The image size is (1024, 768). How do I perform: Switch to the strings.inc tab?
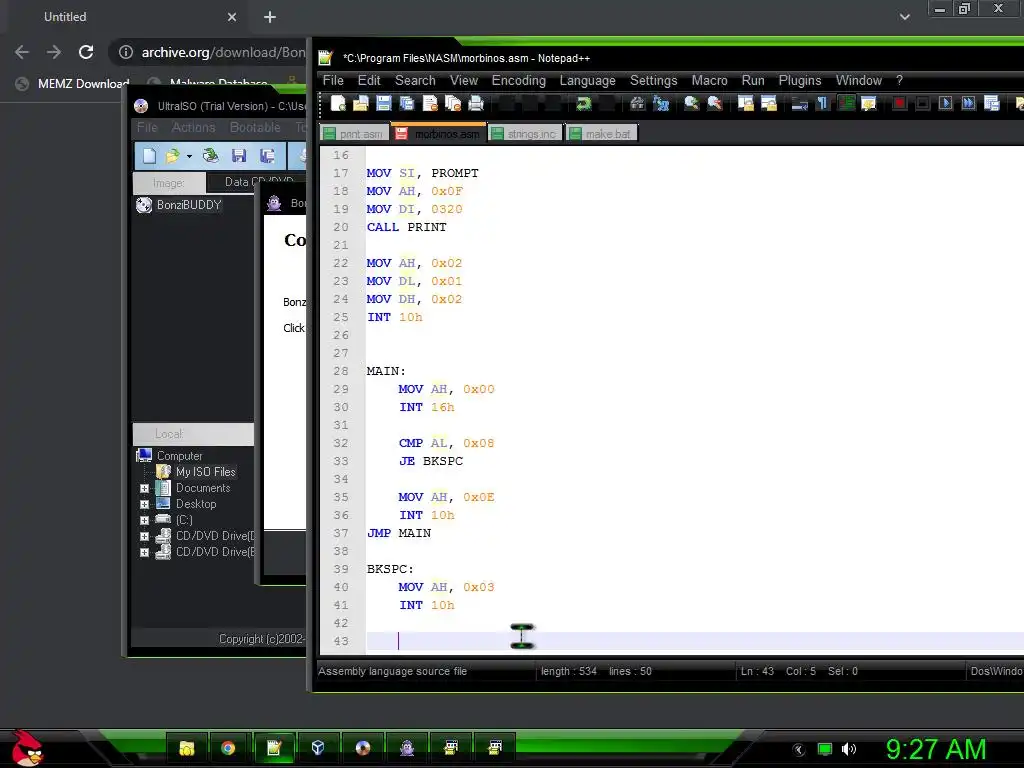pyautogui.click(x=524, y=134)
